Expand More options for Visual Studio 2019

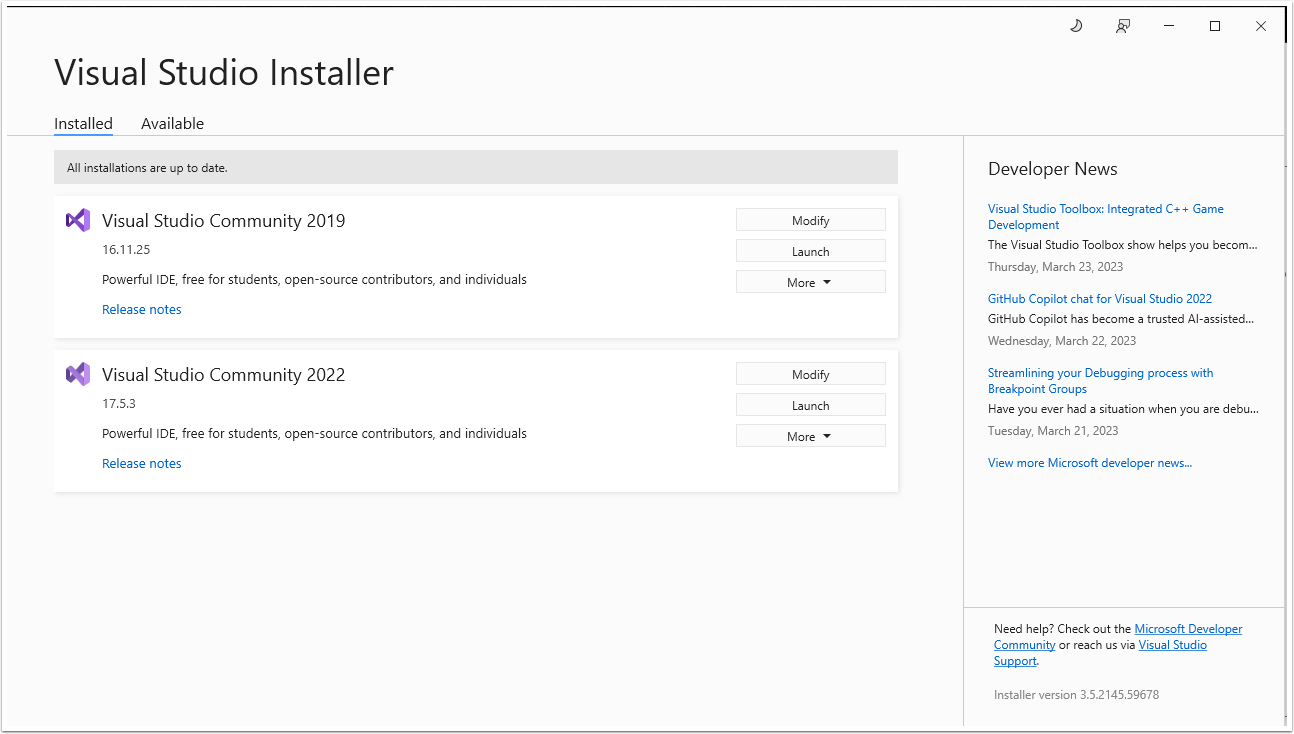click(x=811, y=282)
